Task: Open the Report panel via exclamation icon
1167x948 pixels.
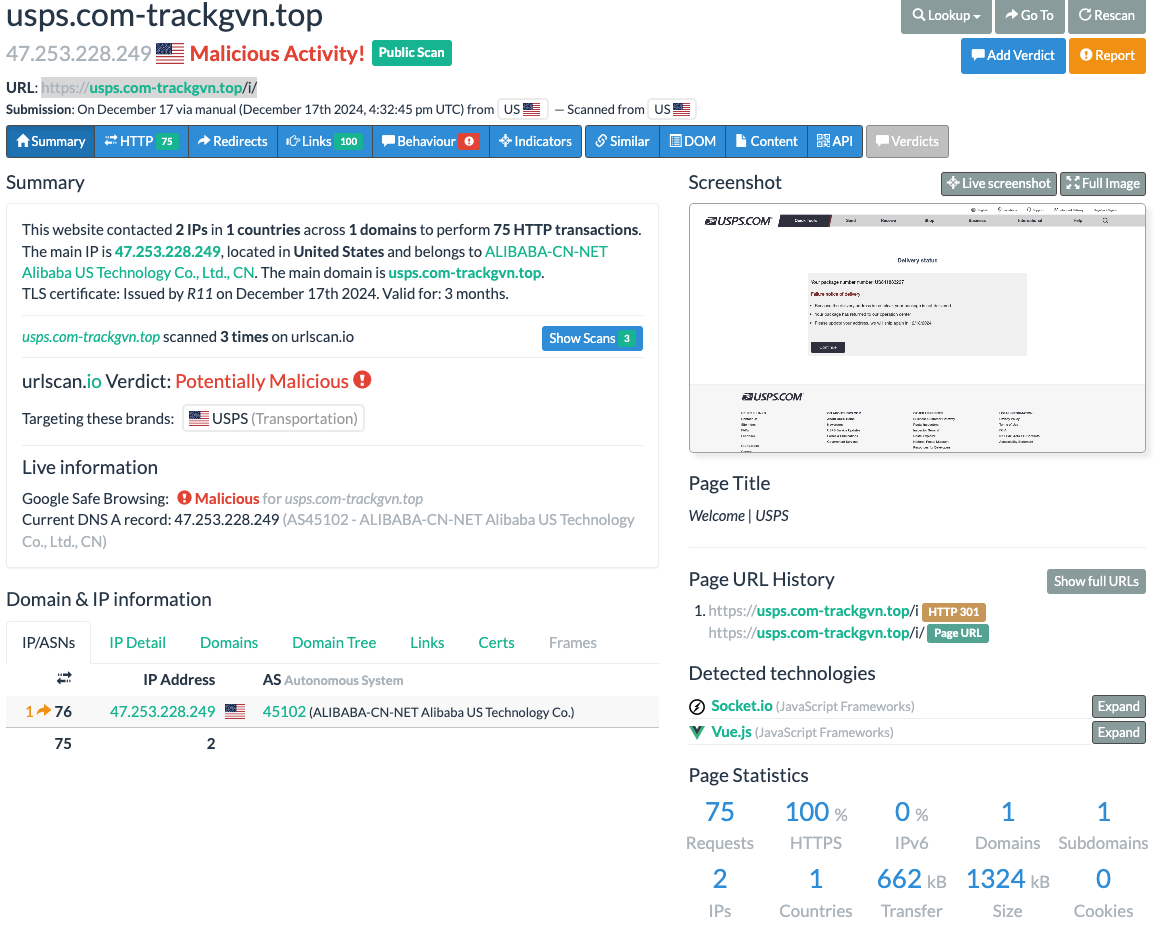Action: pyautogui.click(x=1087, y=56)
